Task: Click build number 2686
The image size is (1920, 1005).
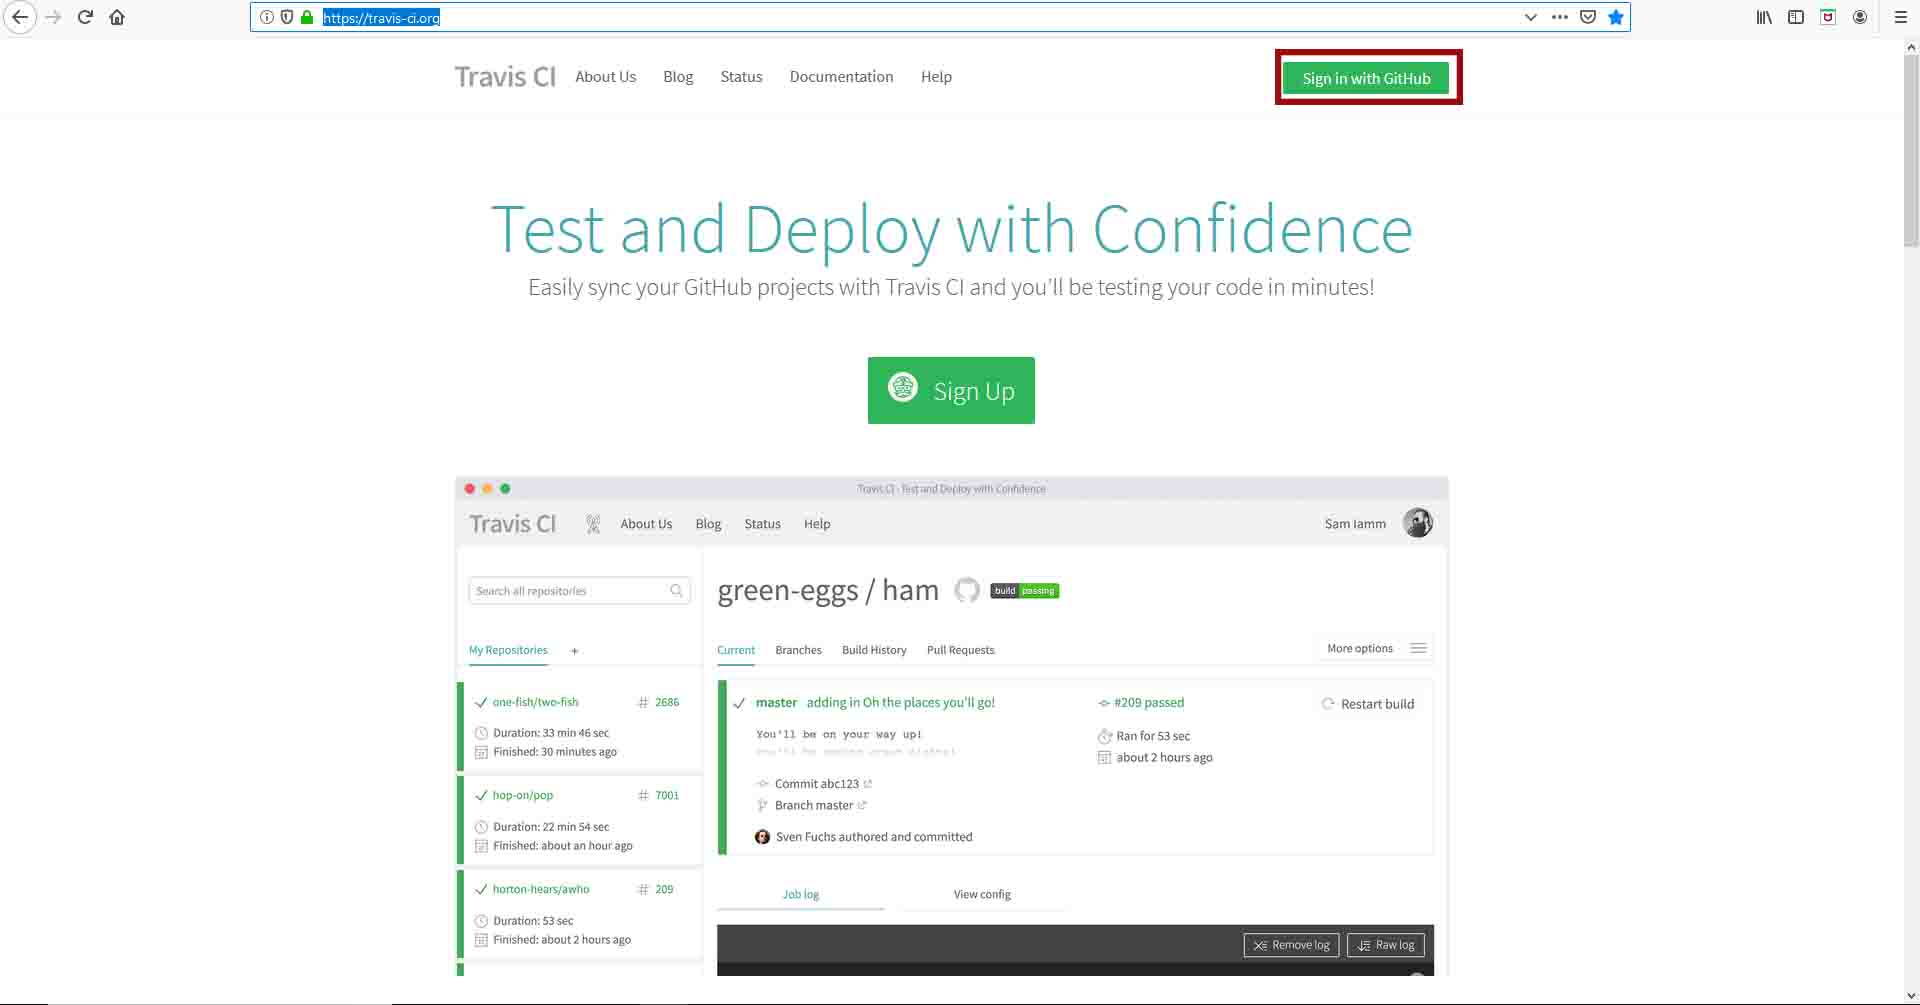Action: pyautogui.click(x=667, y=702)
